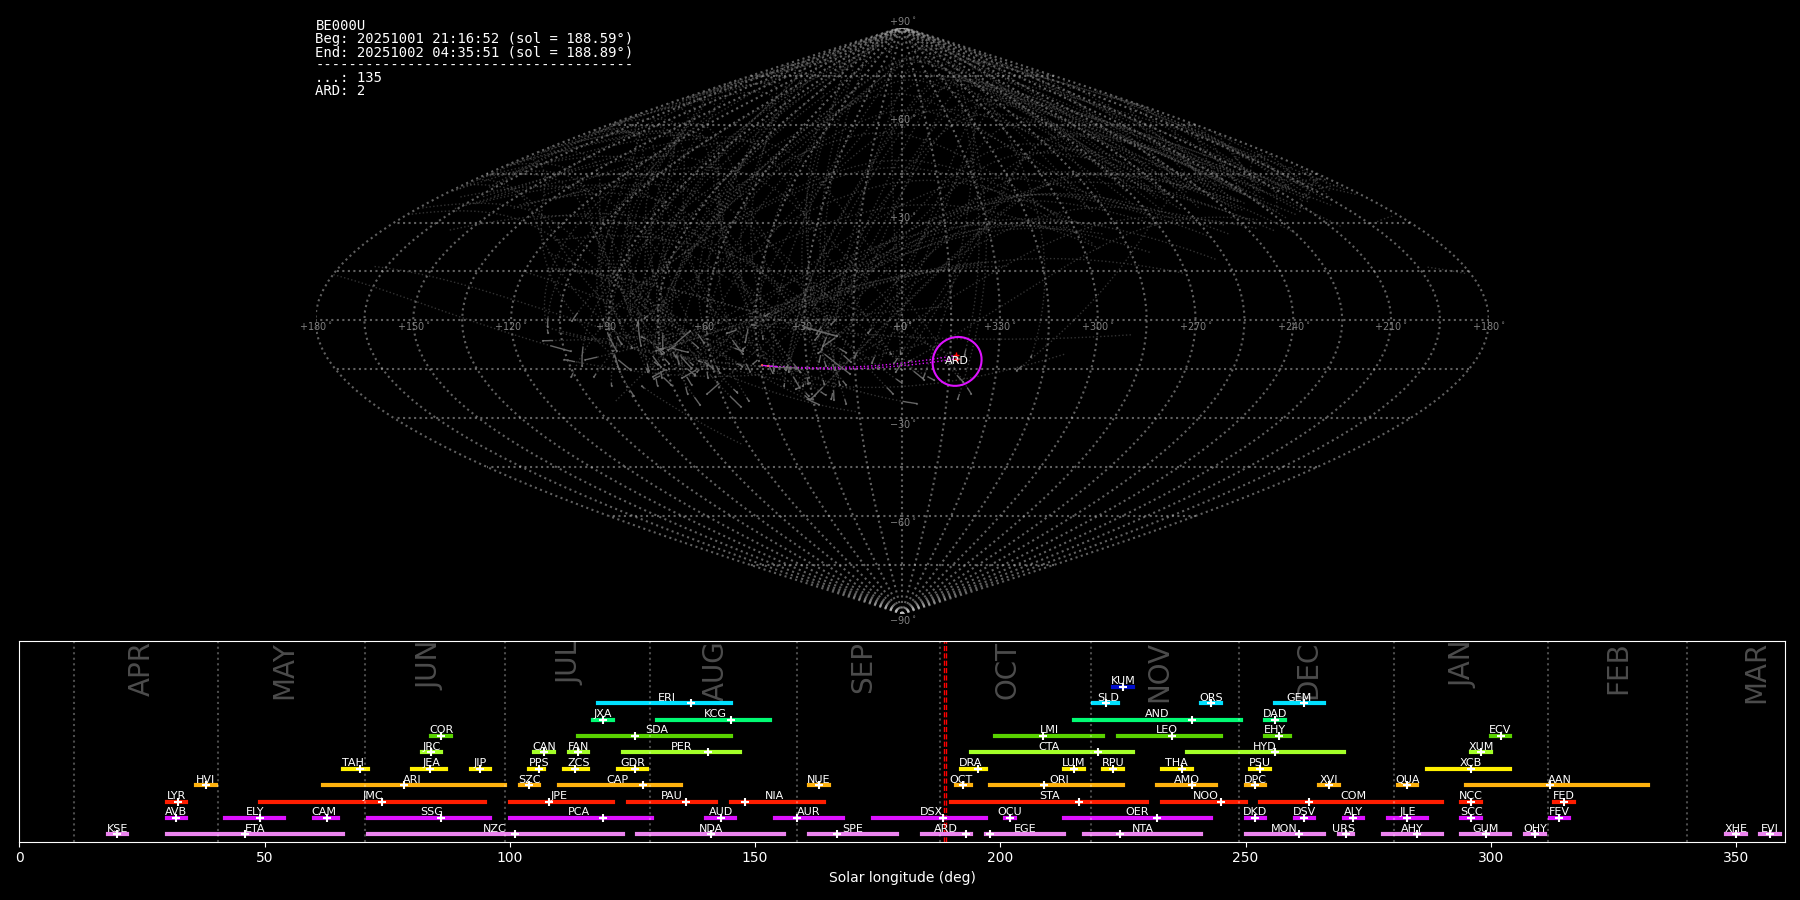The image size is (1800, 900).
Task: Click the GEM shower label
Action: click(1299, 698)
